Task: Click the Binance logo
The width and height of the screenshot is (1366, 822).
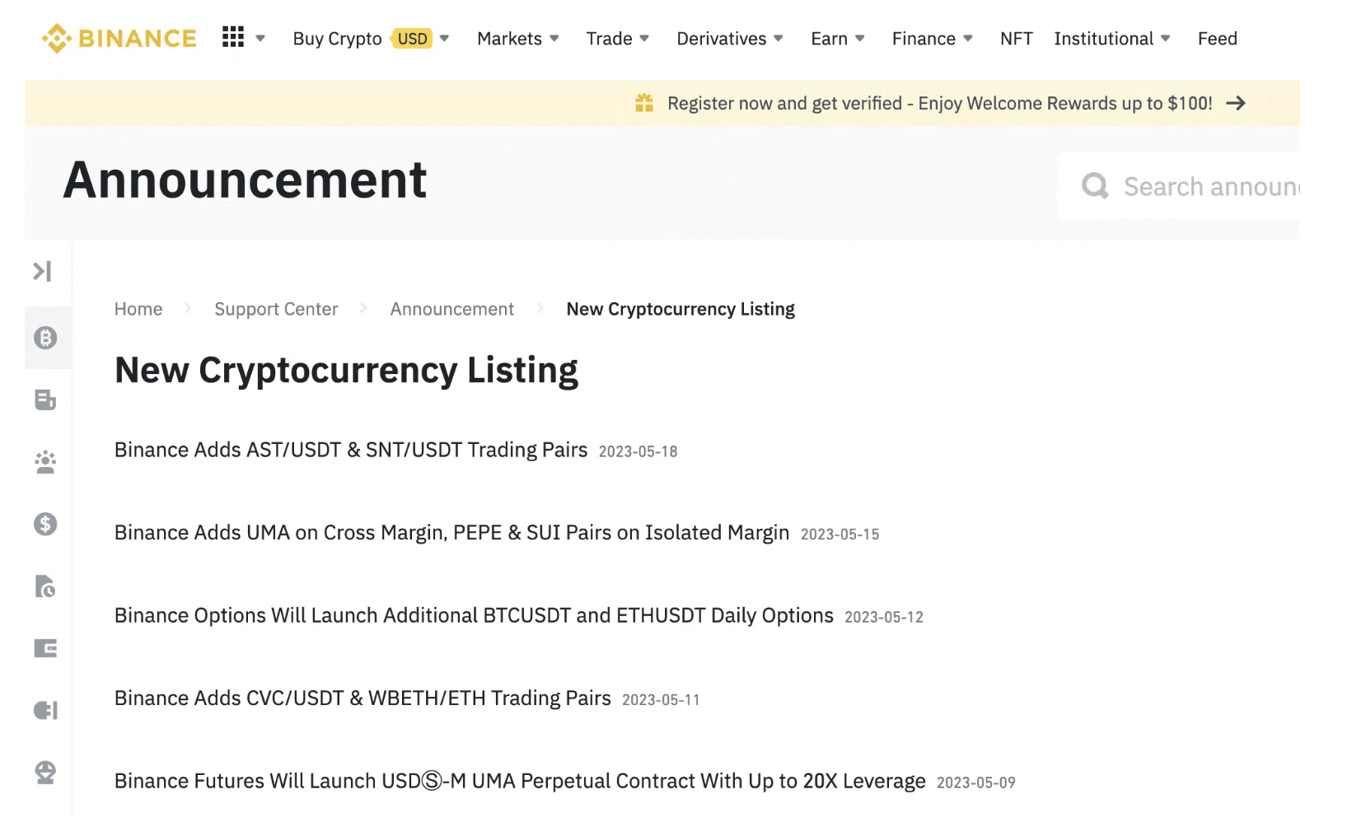Action: [x=119, y=39]
